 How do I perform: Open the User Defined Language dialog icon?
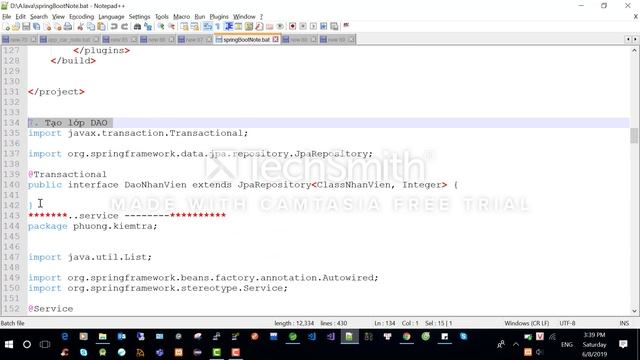pyautogui.click(x=238, y=27)
